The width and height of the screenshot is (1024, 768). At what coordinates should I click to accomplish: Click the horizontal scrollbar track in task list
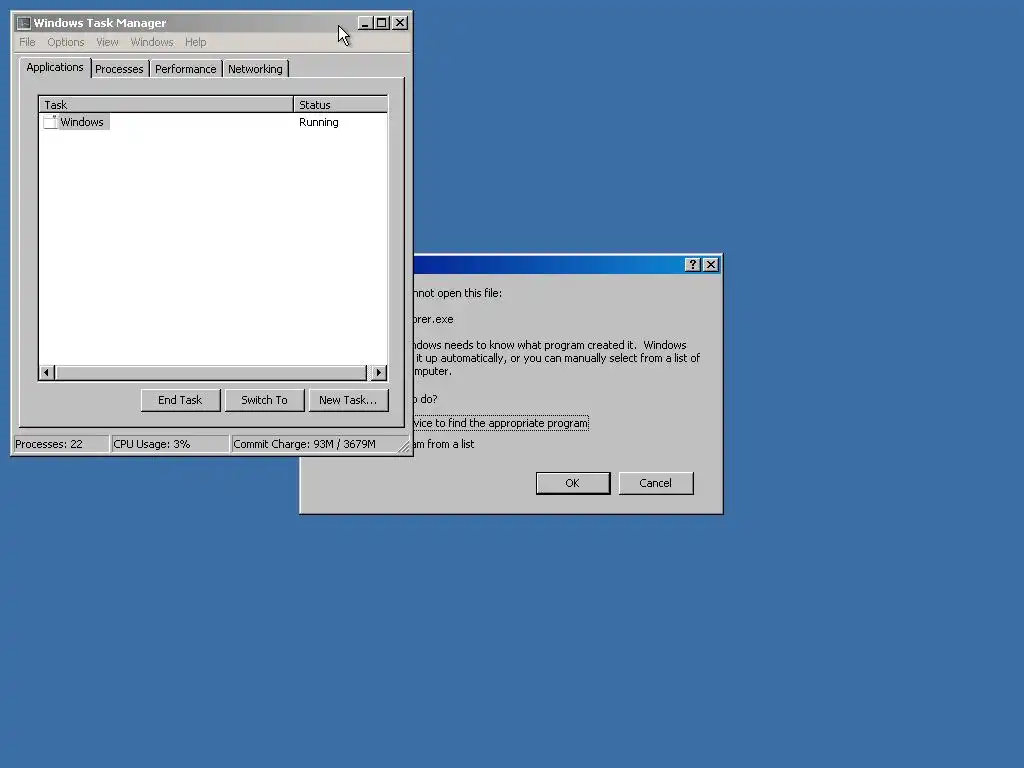pyautogui.click(x=211, y=373)
